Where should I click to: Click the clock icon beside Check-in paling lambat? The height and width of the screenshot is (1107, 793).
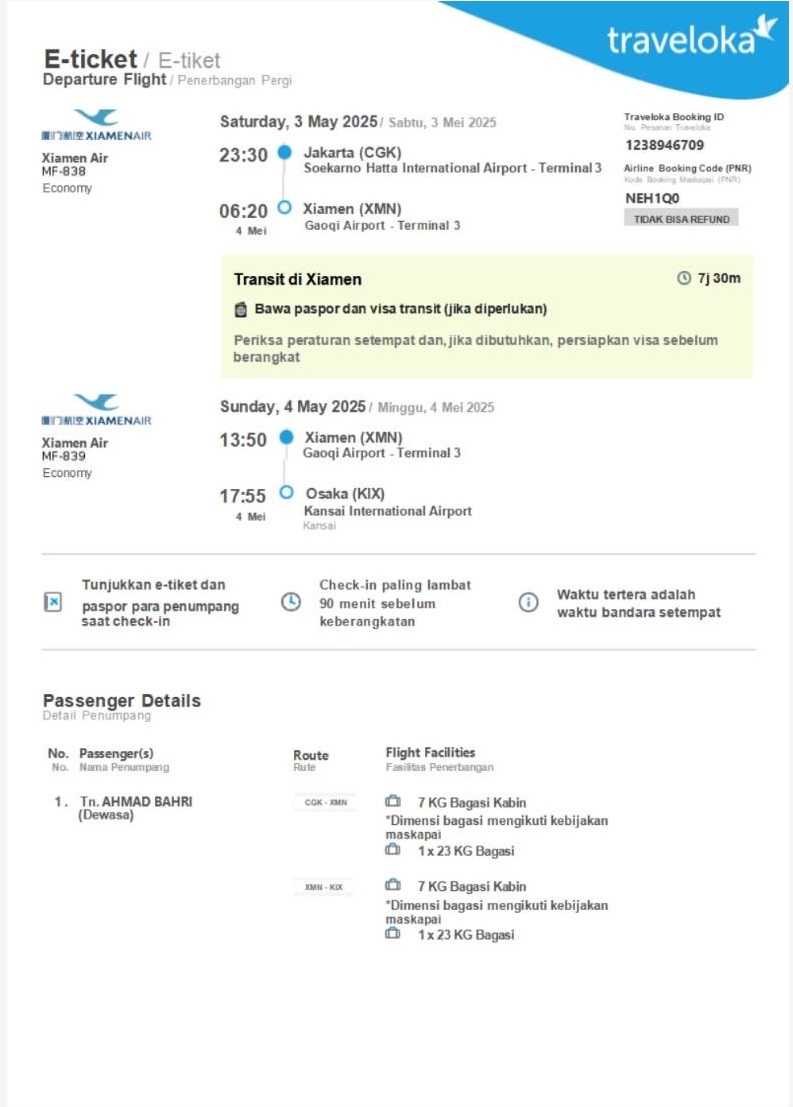coord(290,603)
